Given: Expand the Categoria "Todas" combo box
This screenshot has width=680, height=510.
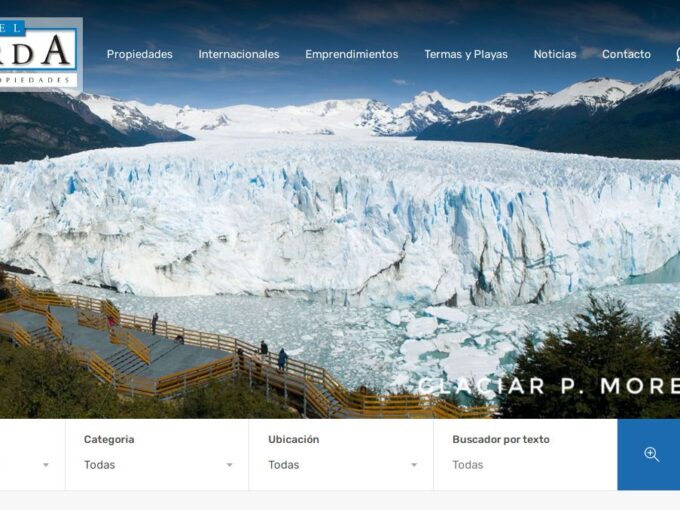Looking at the screenshot, I should pyautogui.click(x=159, y=465).
